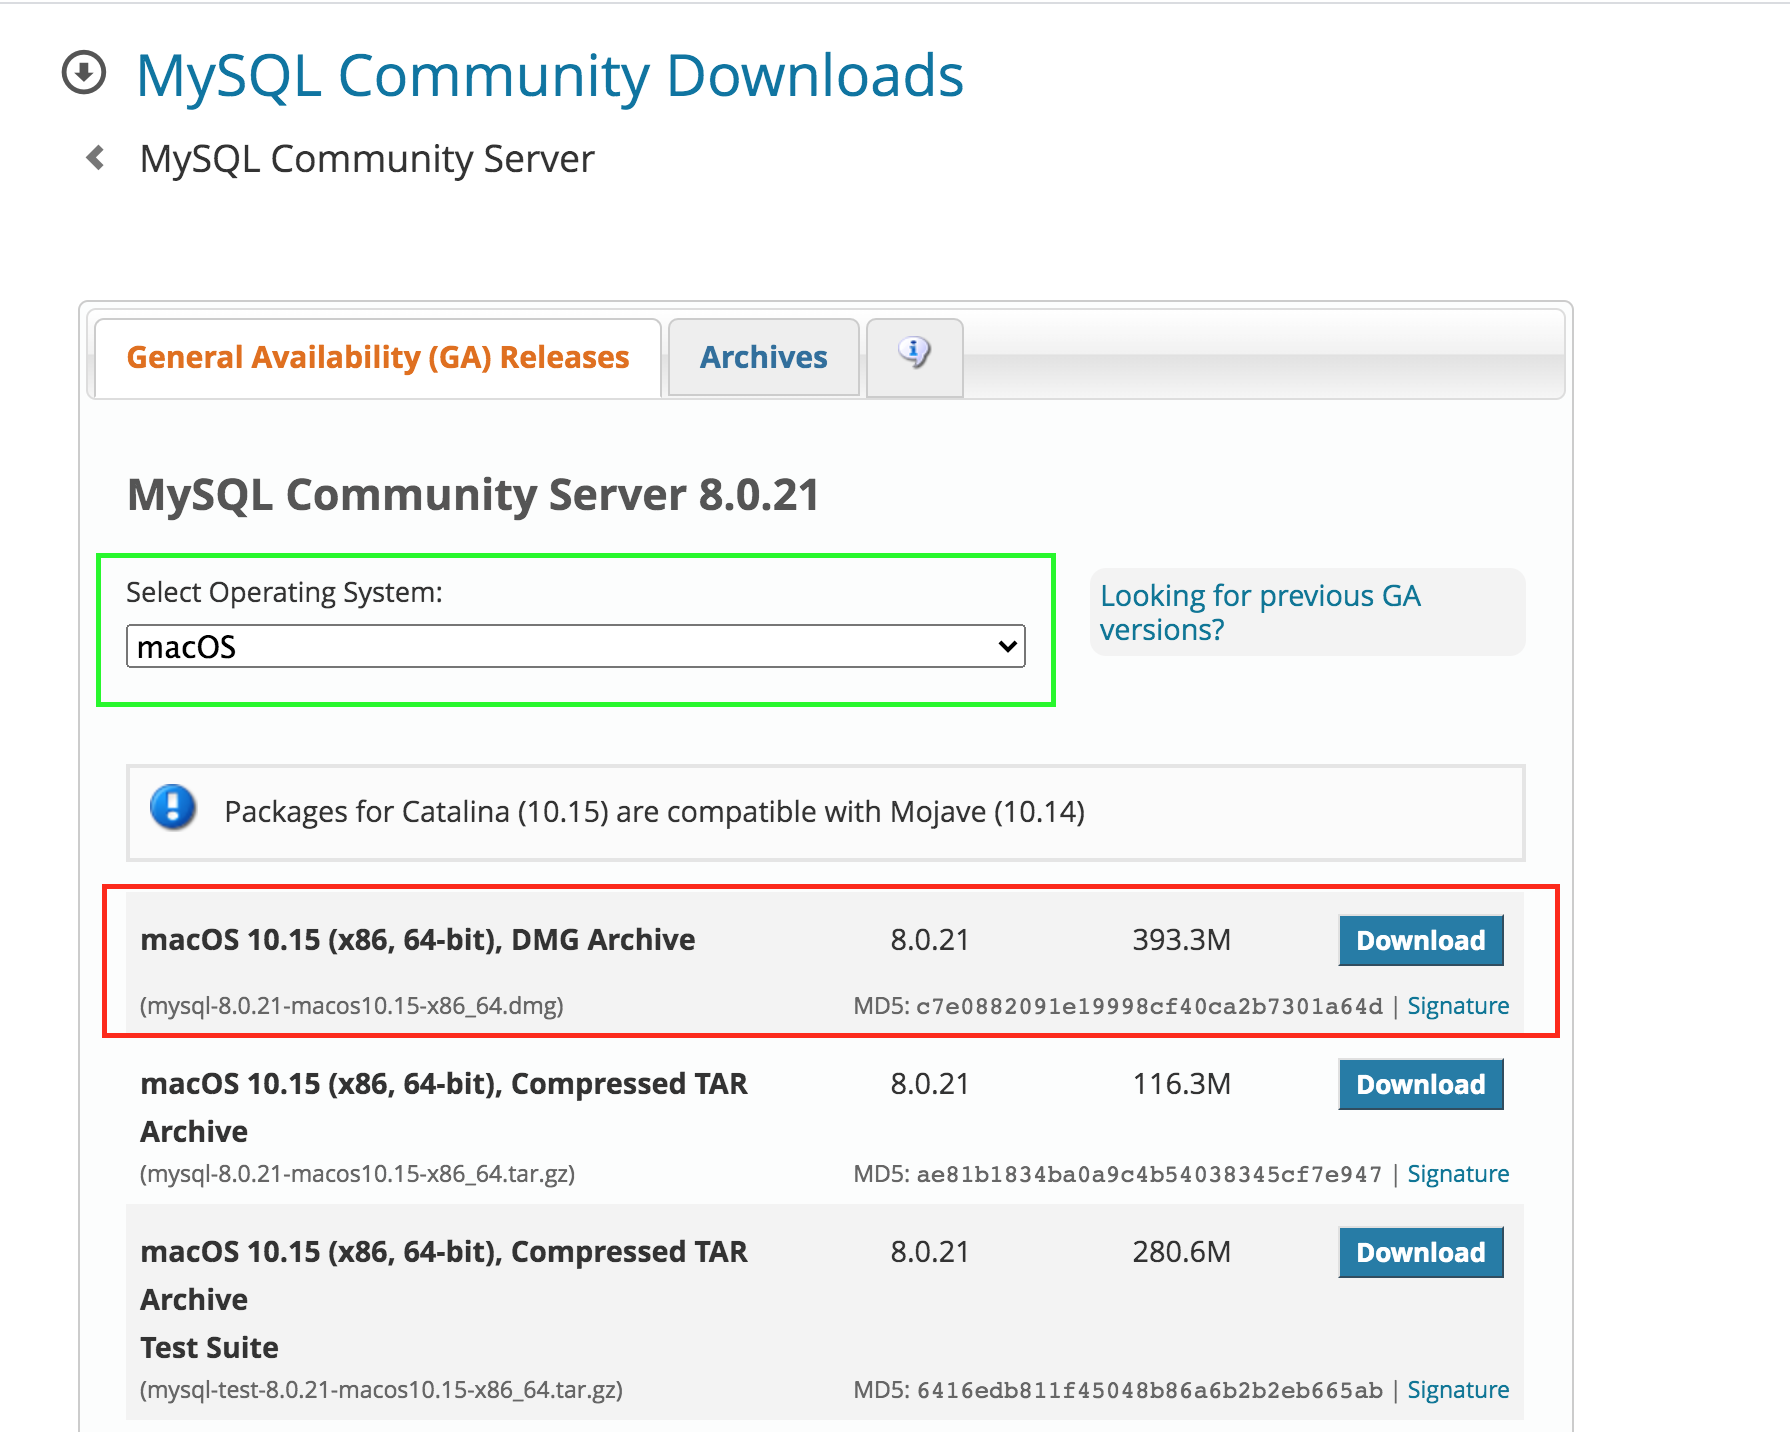Click MD5 hash ae81b1834ba0a9c4b54038345cf7e947
The width and height of the screenshot is (1790, 1432).
point(1149,1174)
